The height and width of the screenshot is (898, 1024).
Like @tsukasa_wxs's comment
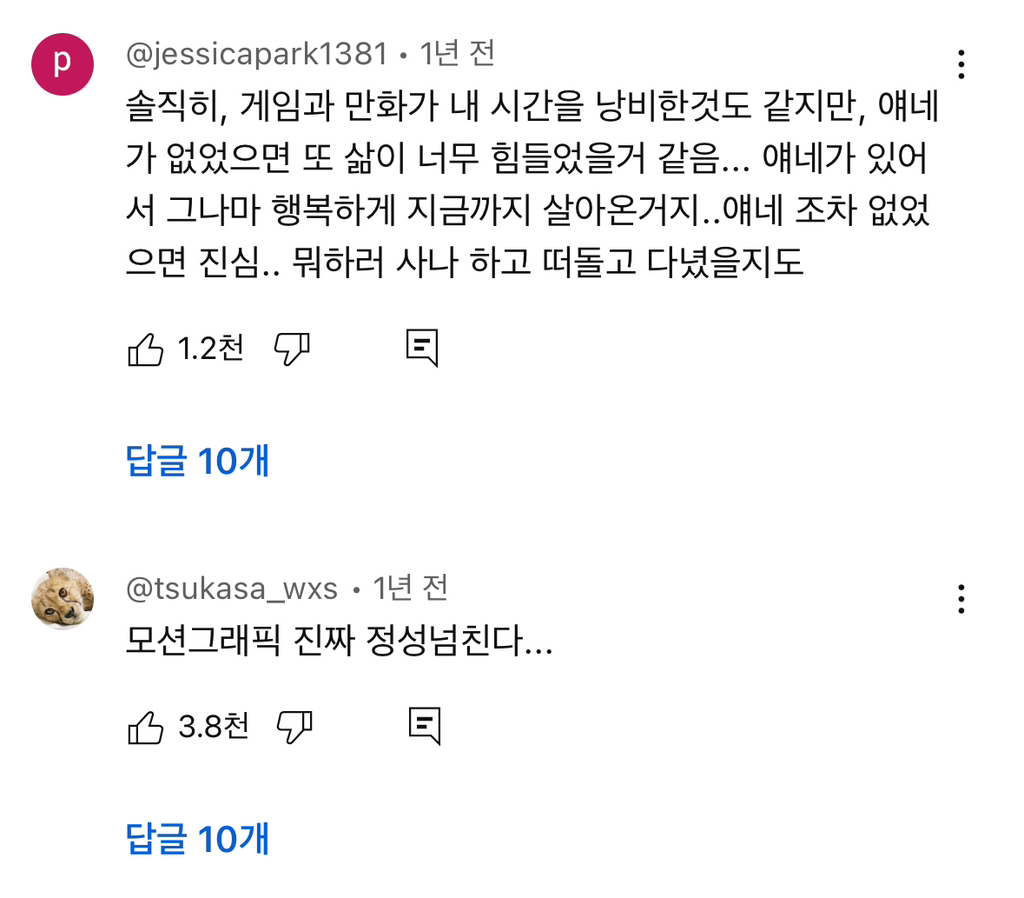147,725
